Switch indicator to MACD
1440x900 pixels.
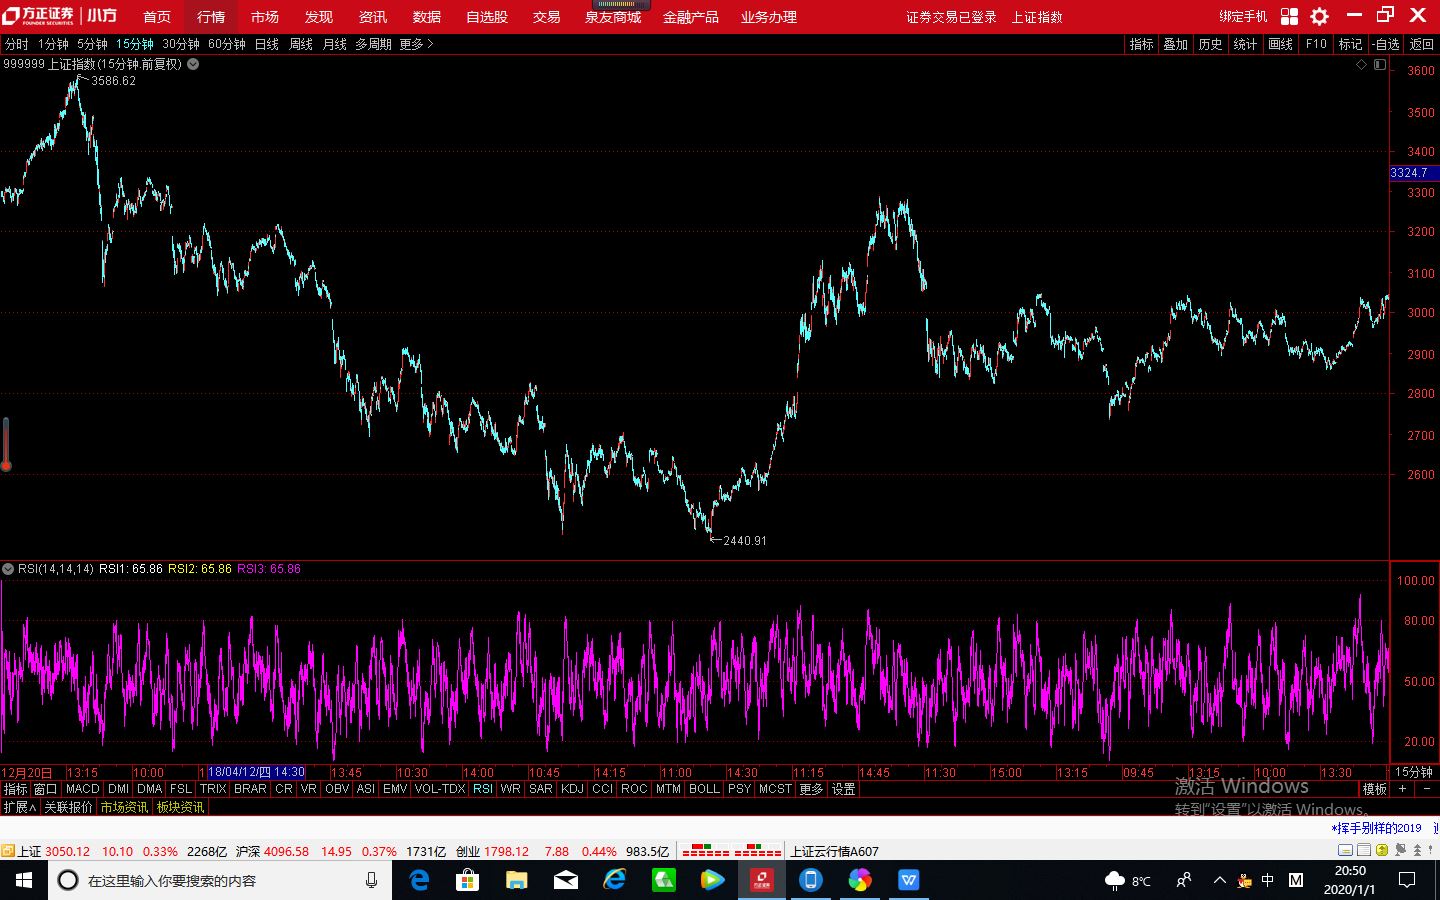pyautogui.click(x=83, y=789)
